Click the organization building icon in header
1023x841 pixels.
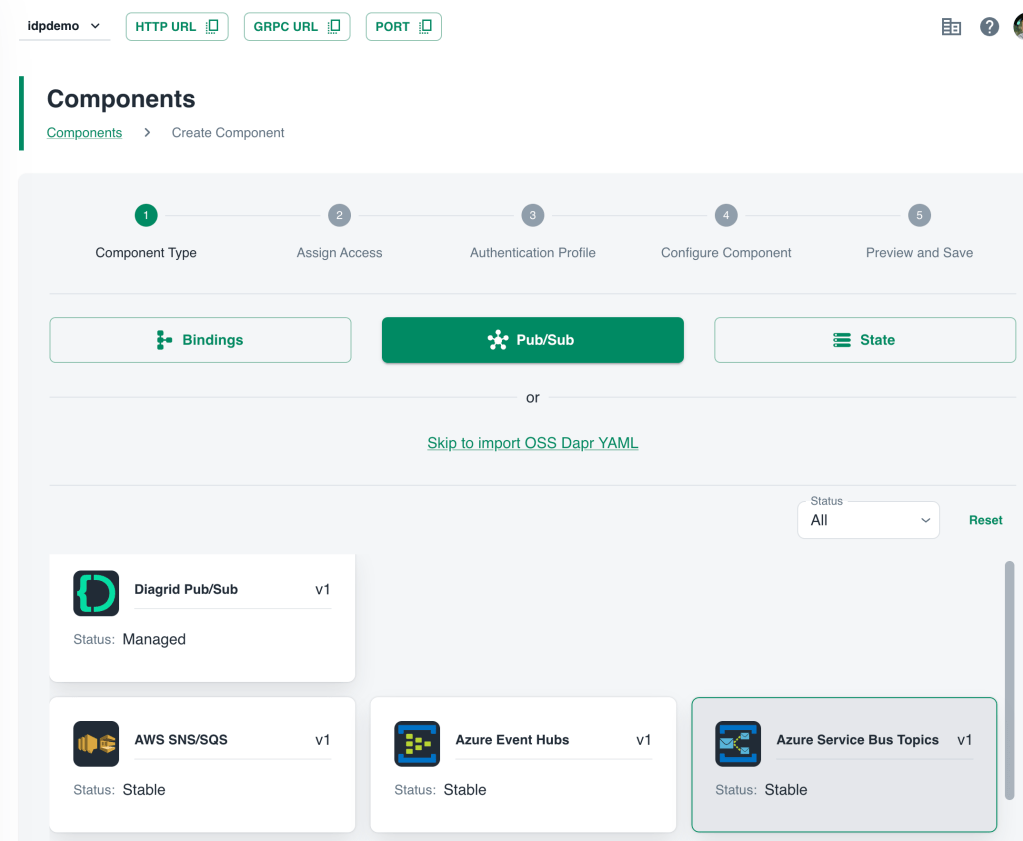(951, 27)
